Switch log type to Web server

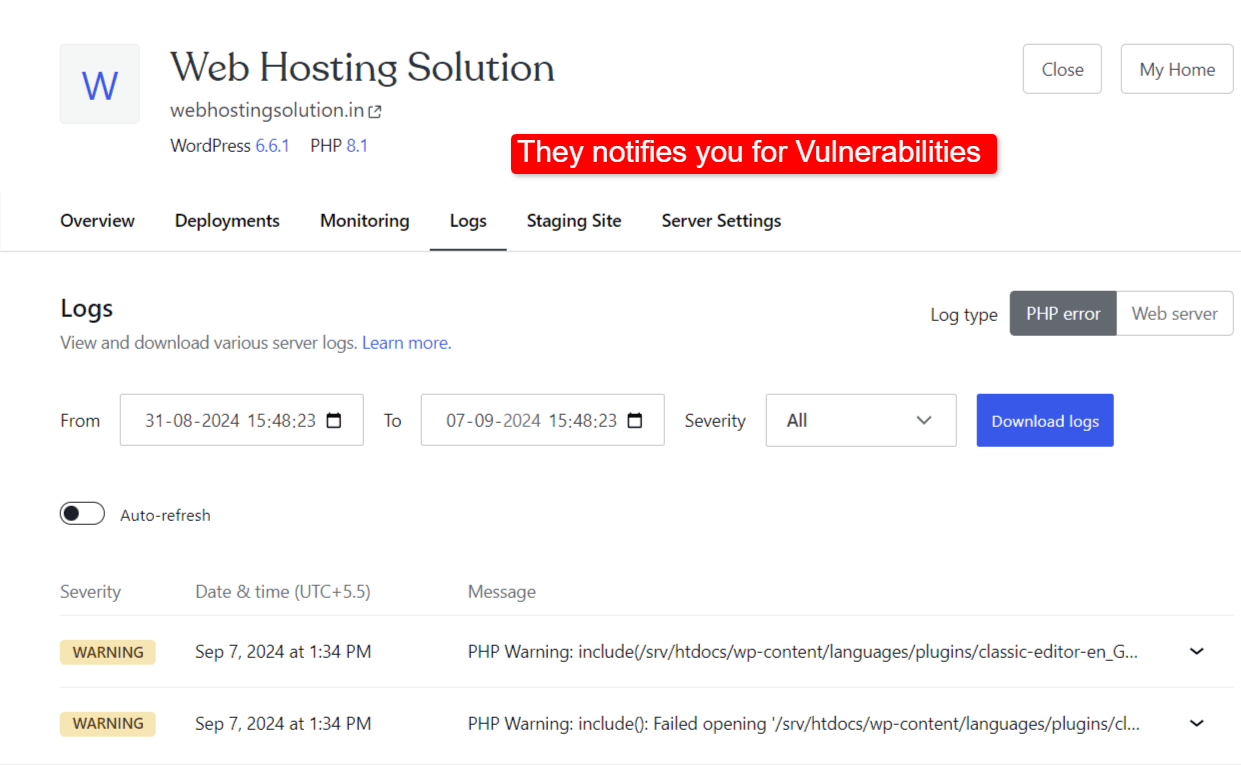[x=1174, y=313]
